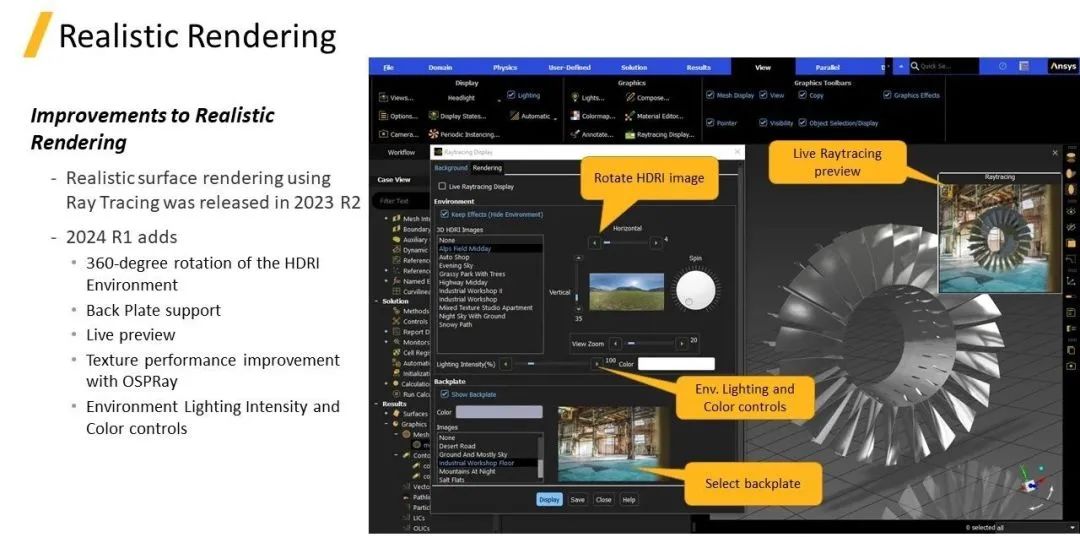This screenshot has height=537, width=1080.
Task: Open the File menu
Action: pos(388,67)
